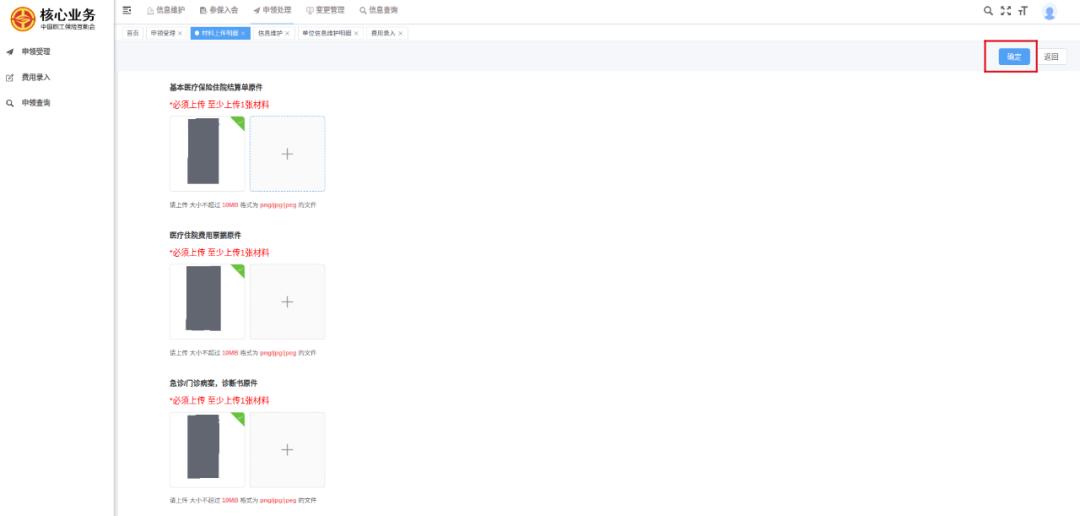1080x516 pixels.
Task: Close the 申领受理 tab
Action: pyautogui.click(x=180, y=33)
